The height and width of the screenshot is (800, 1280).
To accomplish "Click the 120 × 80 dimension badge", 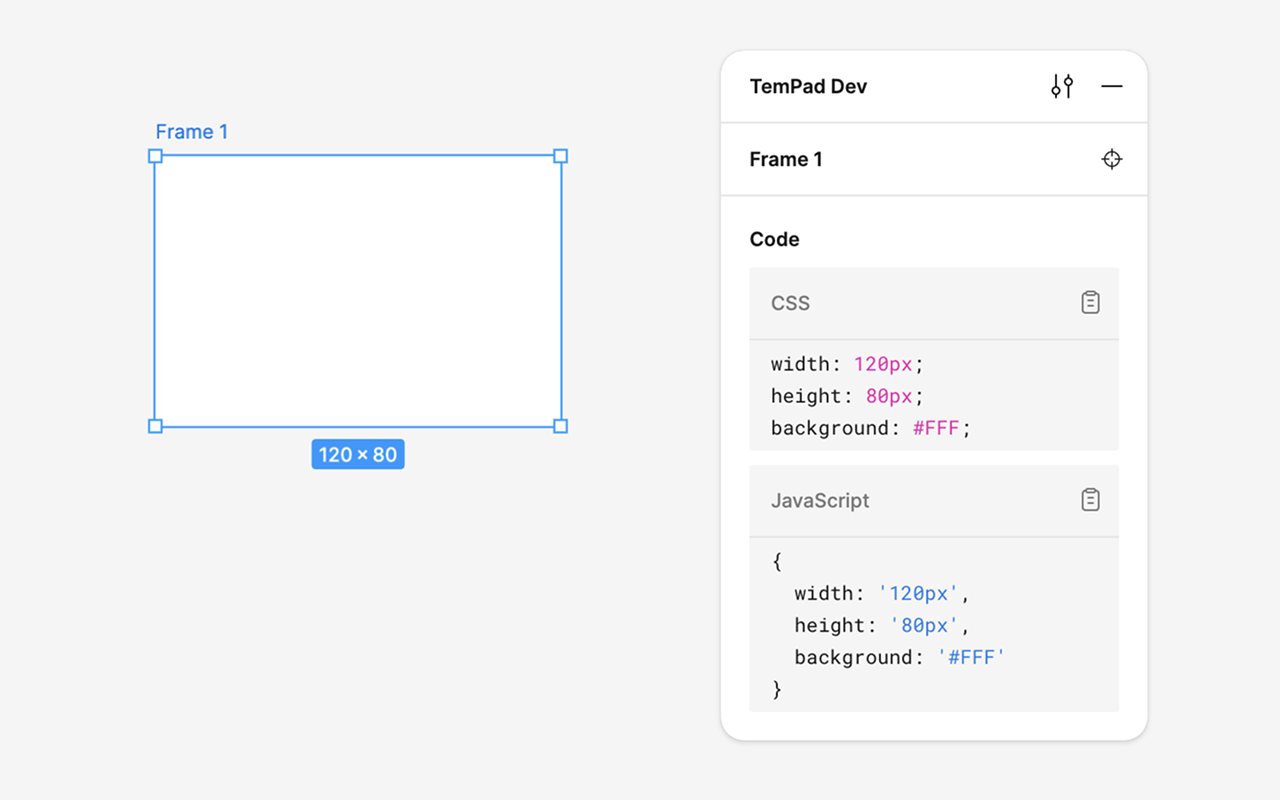I will tap(358, 454).
